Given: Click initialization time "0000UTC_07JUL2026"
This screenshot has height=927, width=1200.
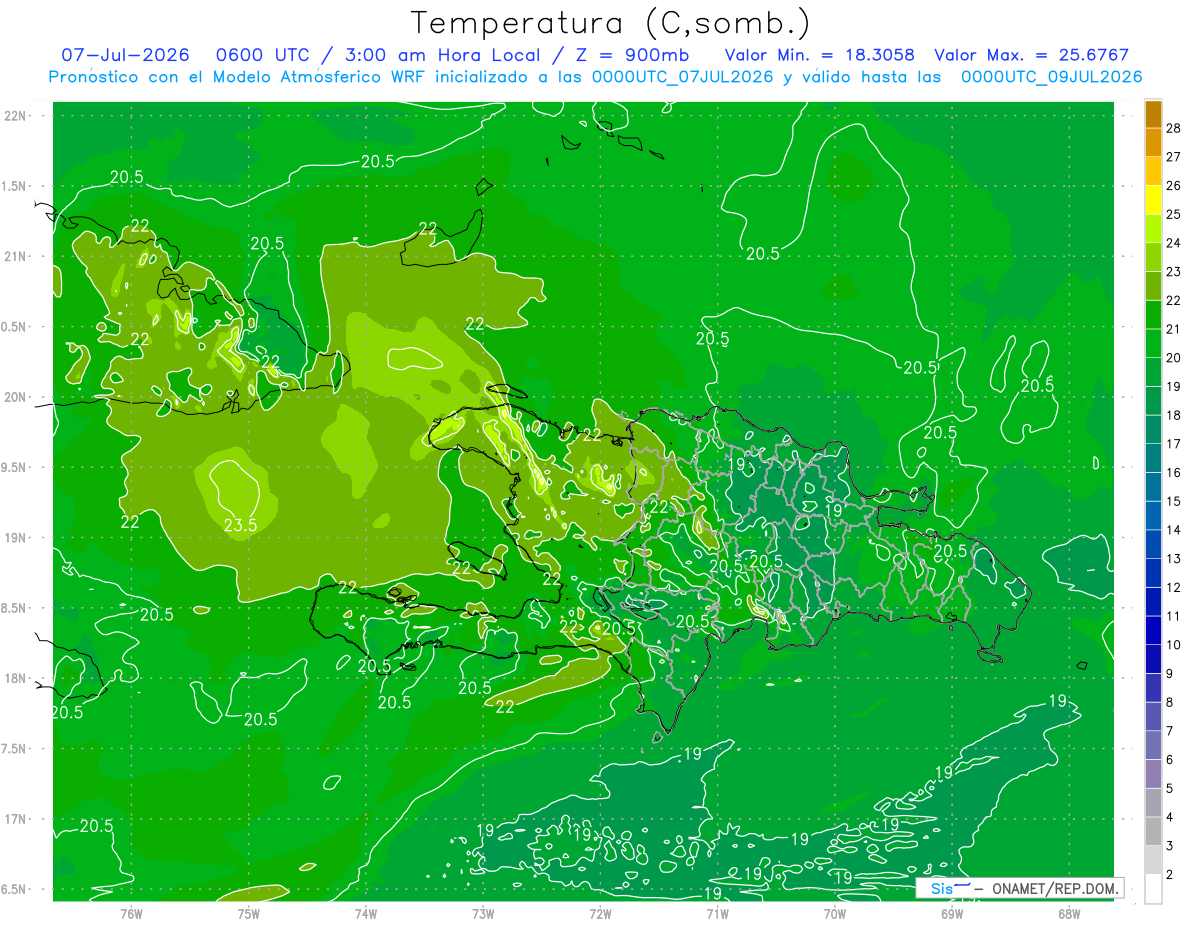Looking at the screenshot, I should pos(683,77).
